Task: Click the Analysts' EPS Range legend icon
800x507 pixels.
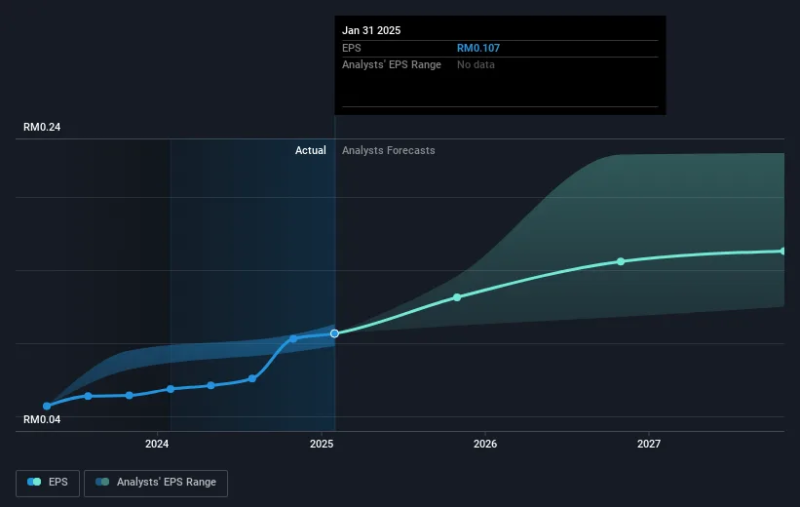Action: tap(102, 482)
